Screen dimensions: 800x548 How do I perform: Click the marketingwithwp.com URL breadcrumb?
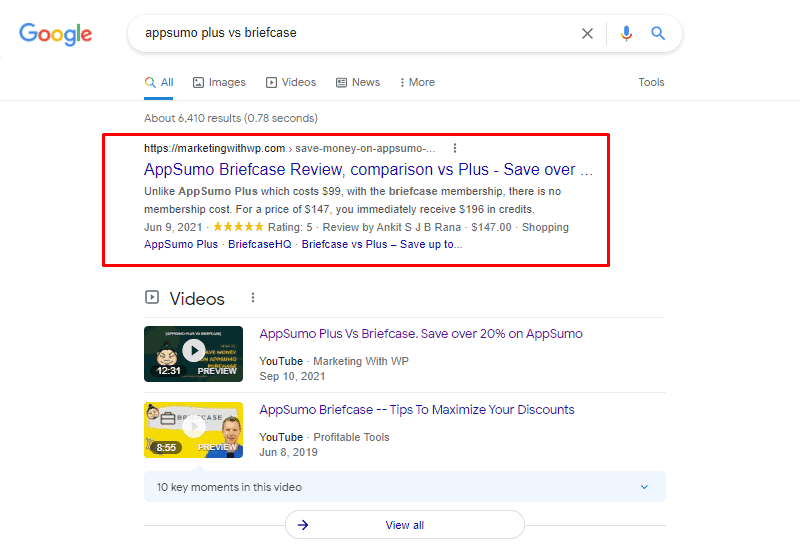tap(289, 148)
